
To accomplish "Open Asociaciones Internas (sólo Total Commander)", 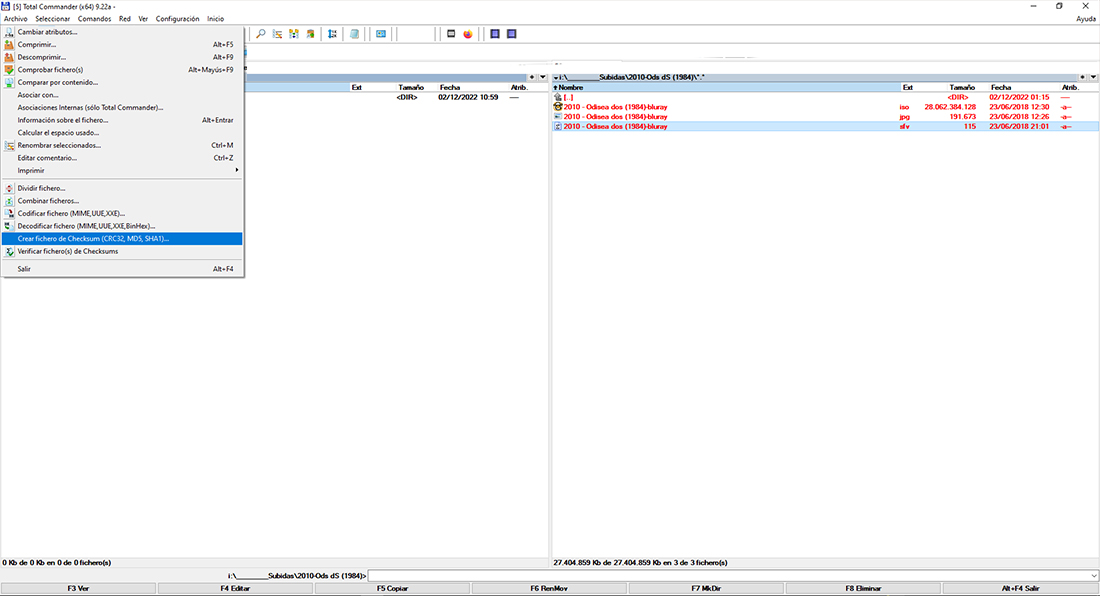I will click(122, 107).
